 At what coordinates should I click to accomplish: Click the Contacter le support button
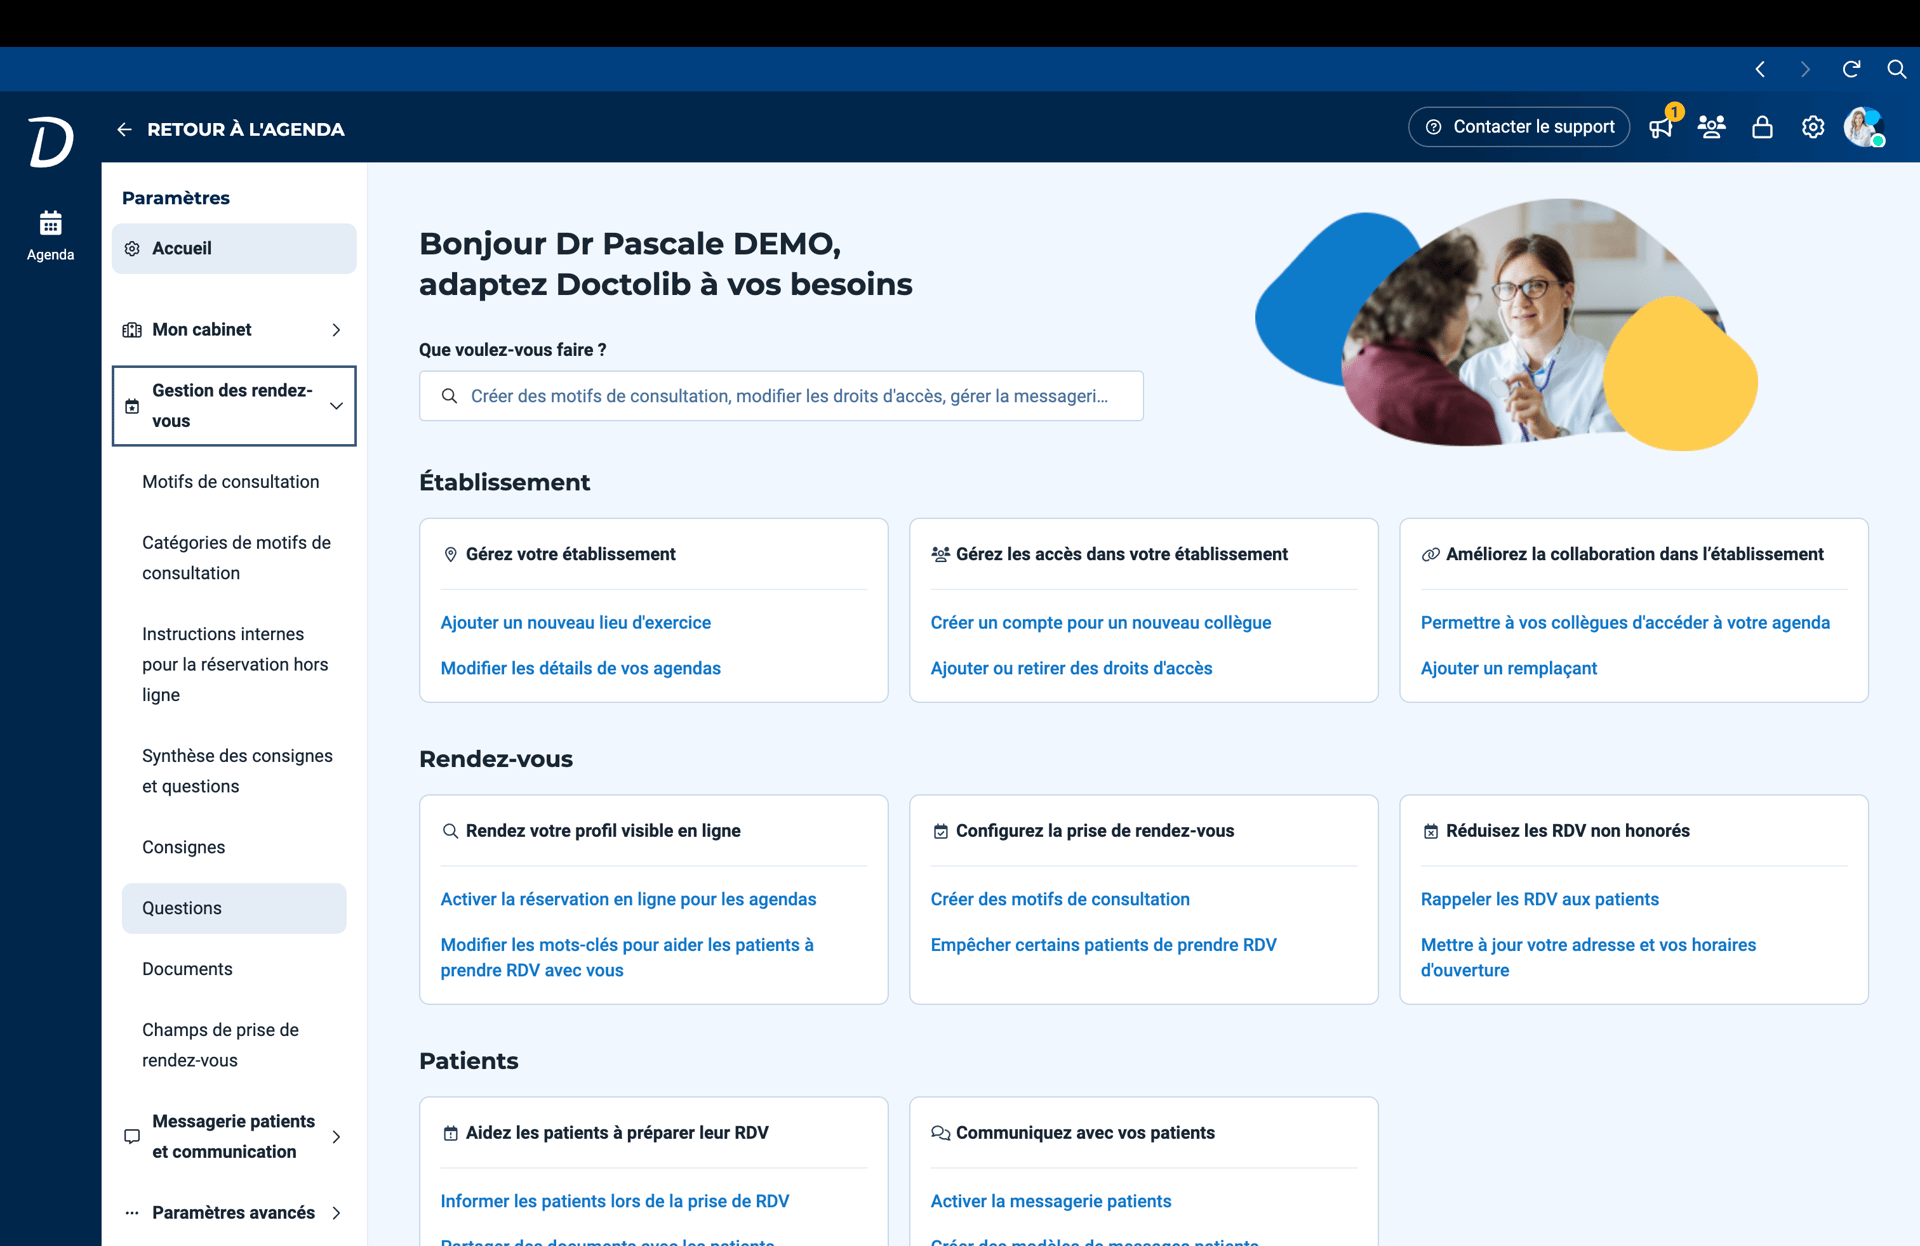coord(1519,127)
